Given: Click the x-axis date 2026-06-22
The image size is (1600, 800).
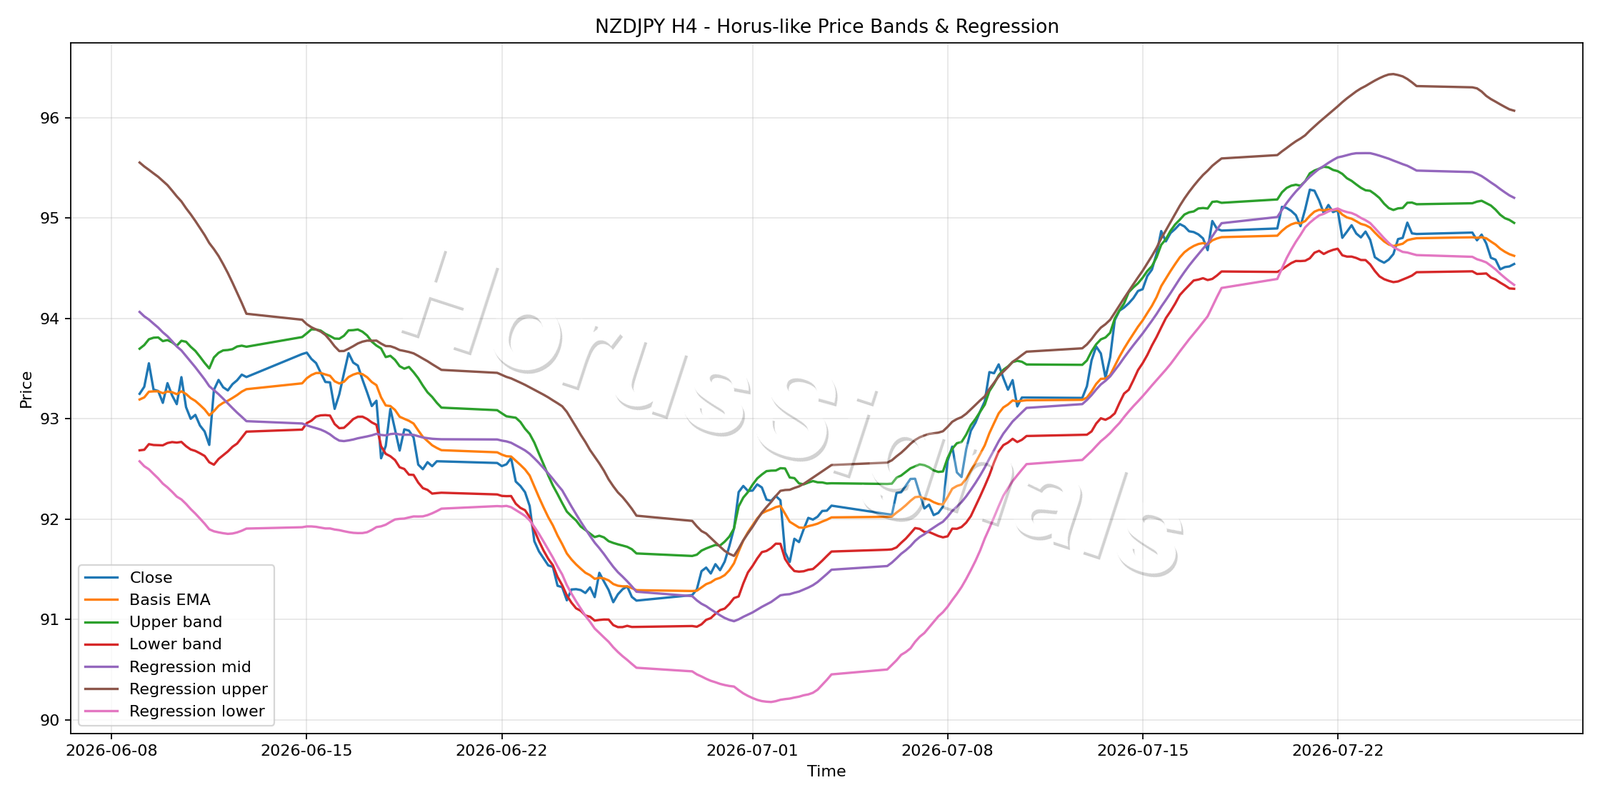Looking at the screenshot, I should [502, 750].
